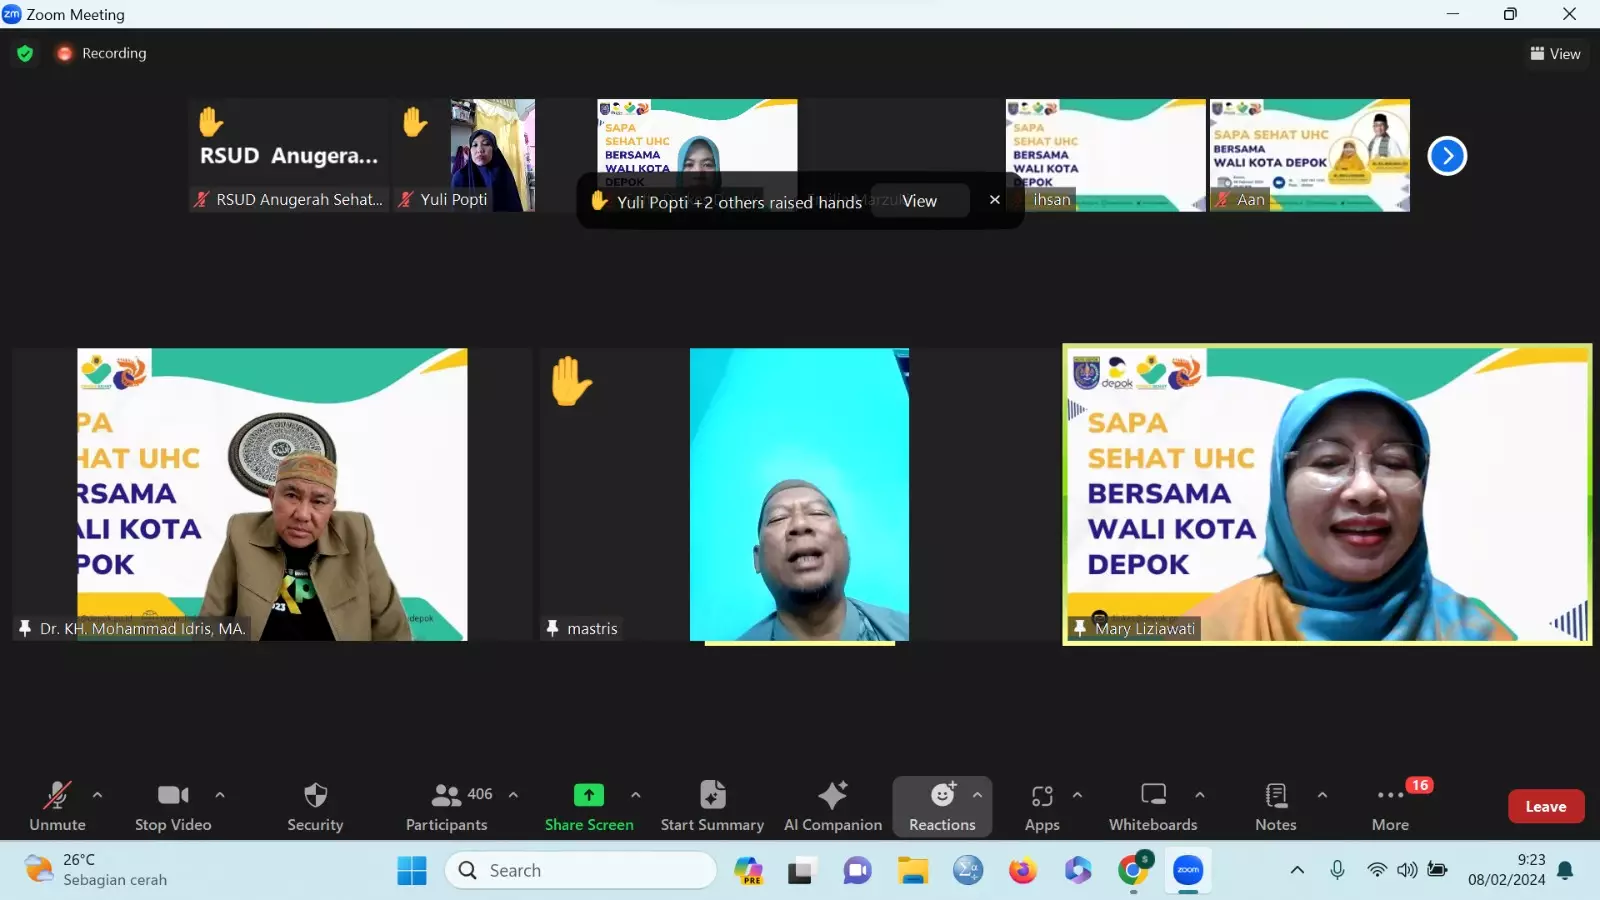This screenshot has height=900, width=1600.
Task: Select Aan participant thumbnail
Action: coord(1310,155)
